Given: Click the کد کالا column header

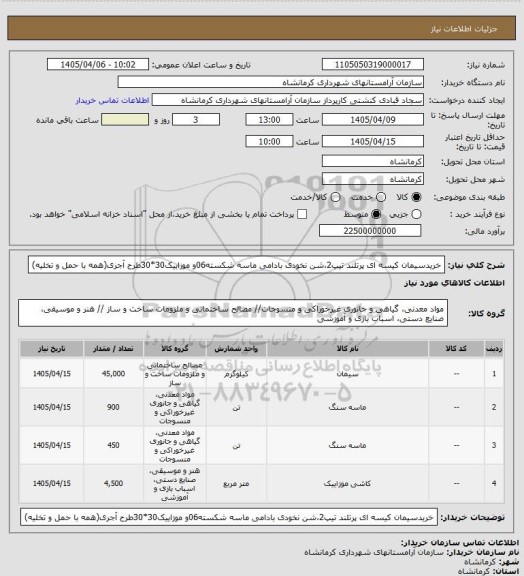Looking at the screenshot, I should 456,349.
